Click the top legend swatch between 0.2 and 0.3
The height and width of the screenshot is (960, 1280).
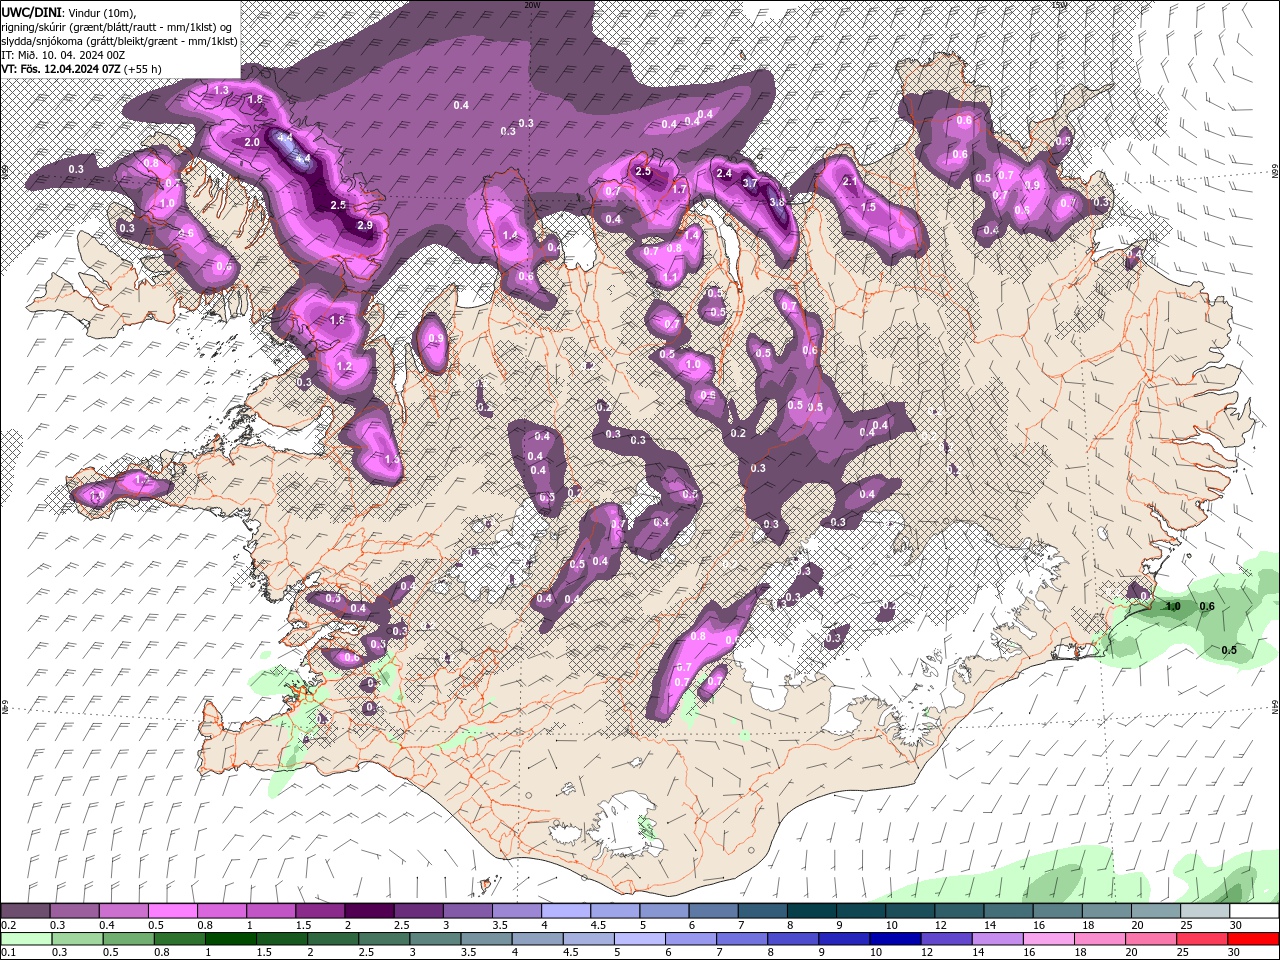[26, 911]
